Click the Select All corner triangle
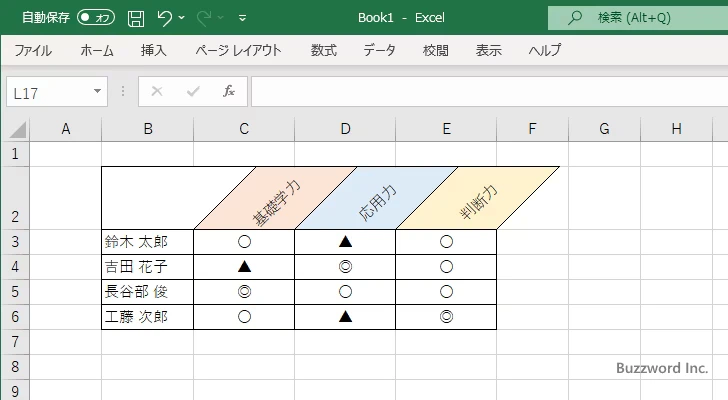728x400 pixels. pos(17,129)
